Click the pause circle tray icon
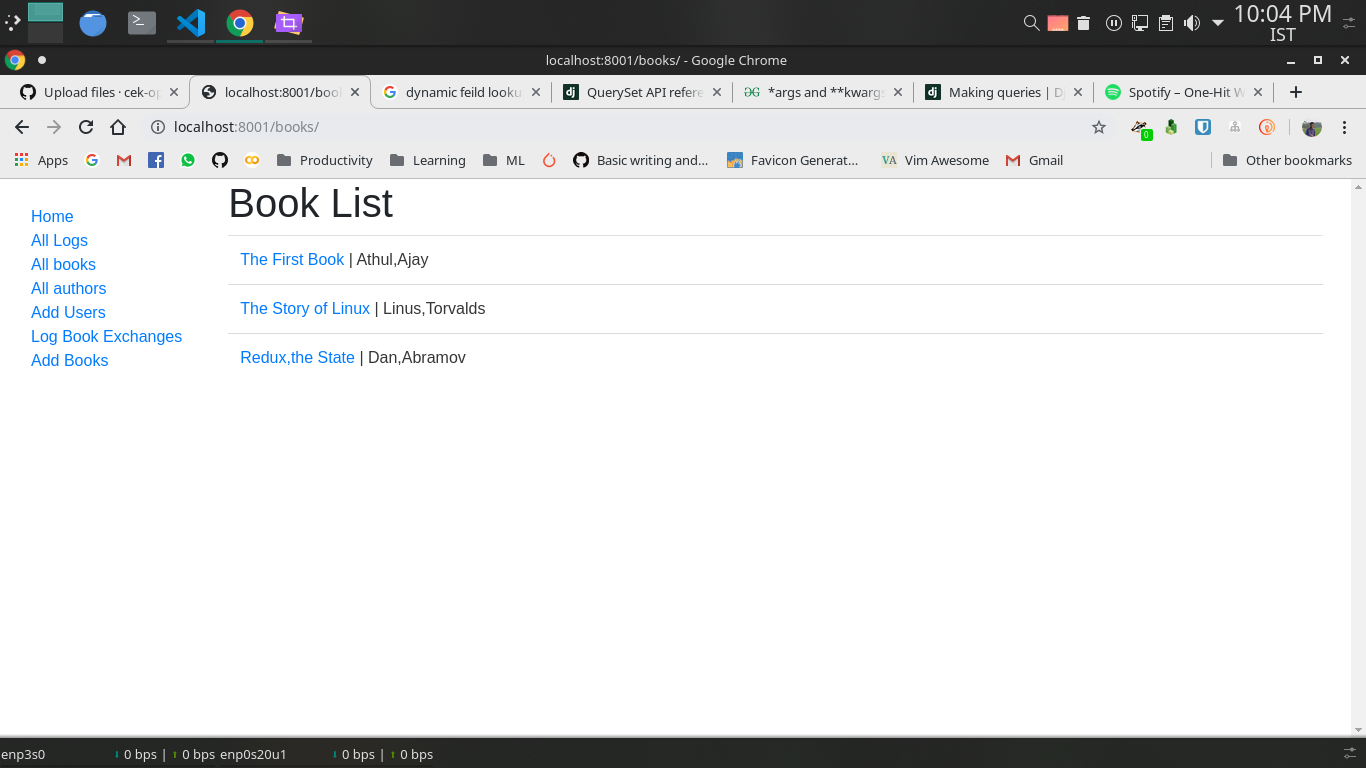 tap(1113, 22)
